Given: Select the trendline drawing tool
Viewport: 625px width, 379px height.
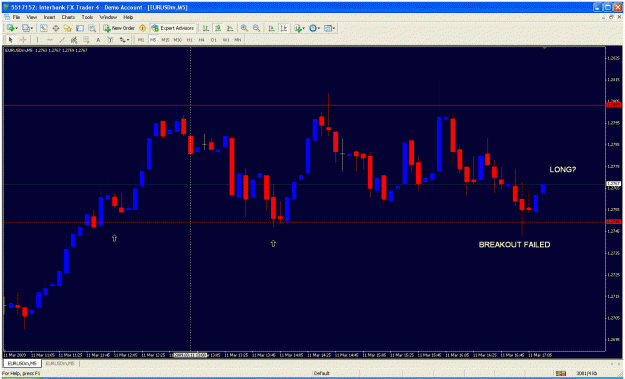Looking at the screenshot, I should point(62,39).
